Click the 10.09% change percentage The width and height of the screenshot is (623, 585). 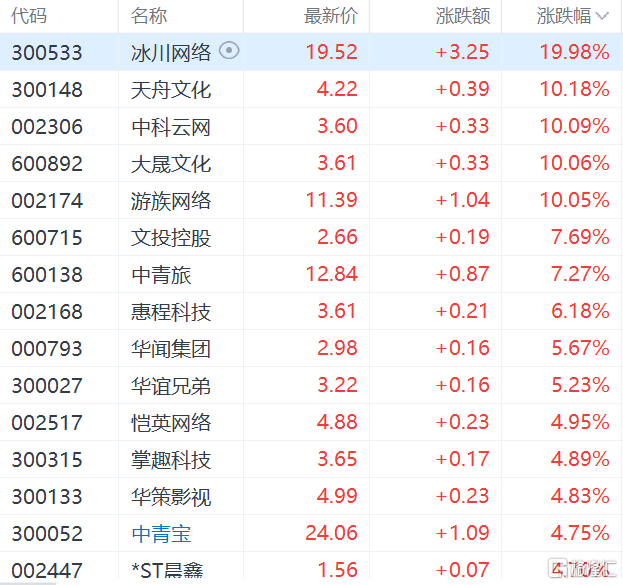pyautogui.click(x=575, y=126)
